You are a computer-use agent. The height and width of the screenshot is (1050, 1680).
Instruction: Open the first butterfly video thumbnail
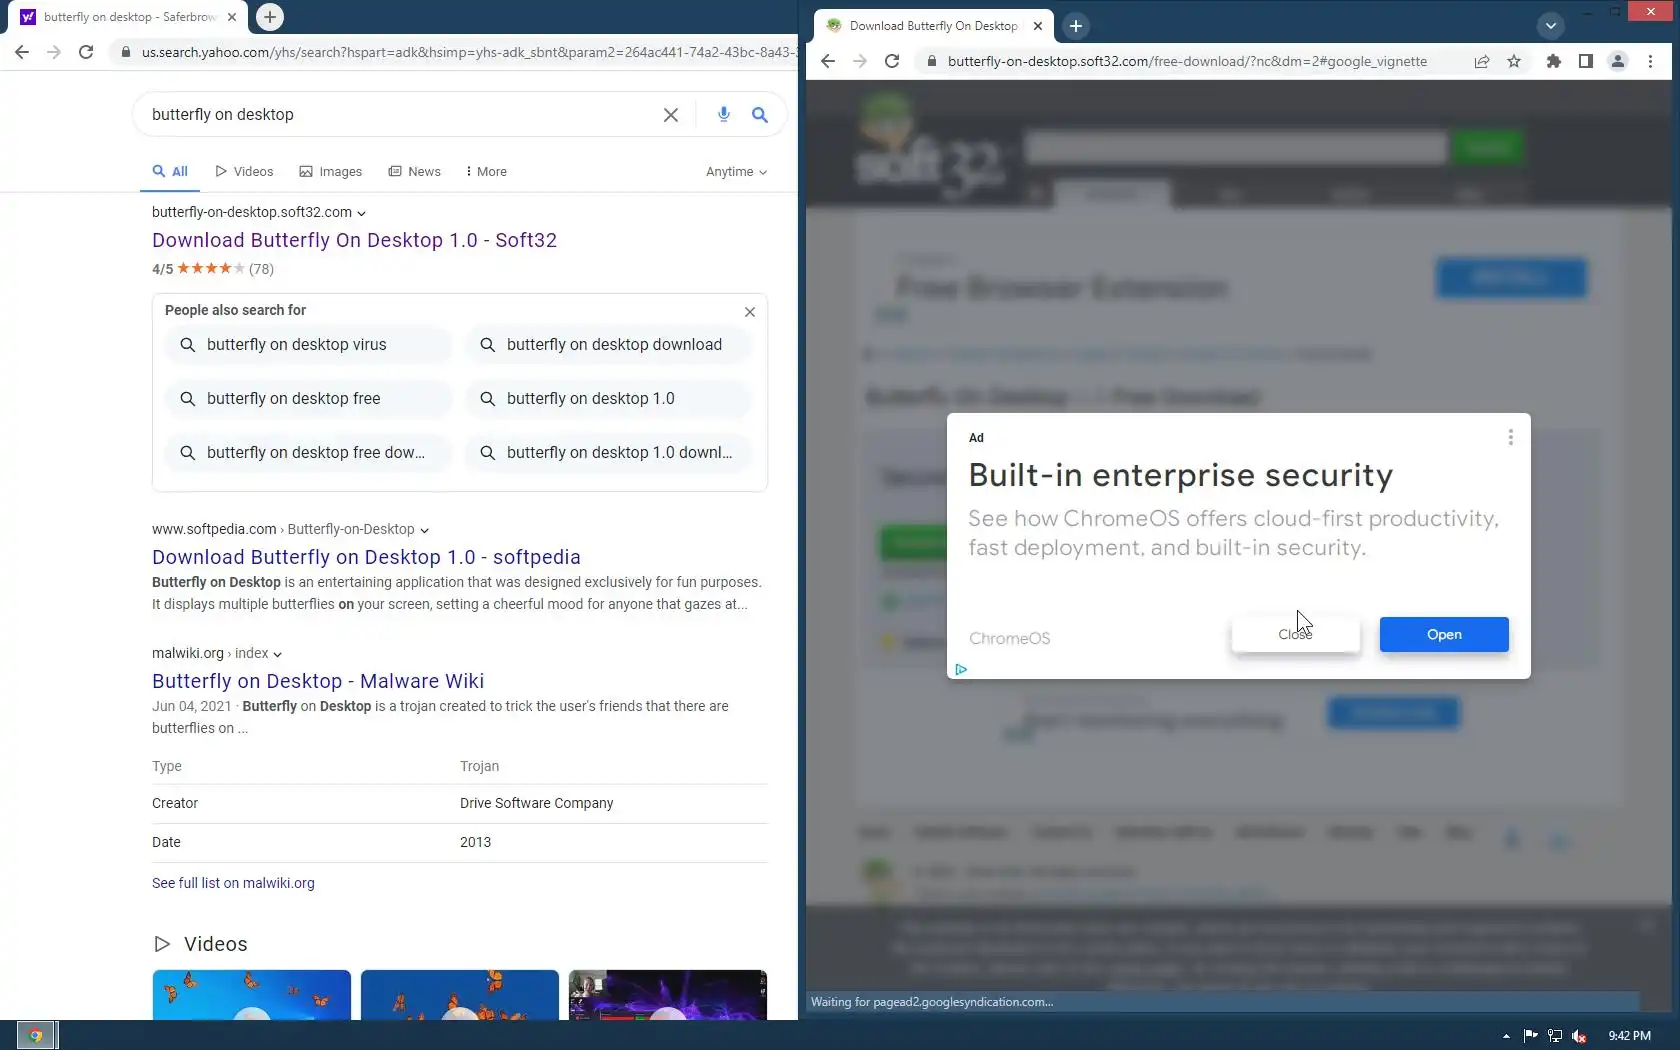pyautogui.click(x=252, y=995)
